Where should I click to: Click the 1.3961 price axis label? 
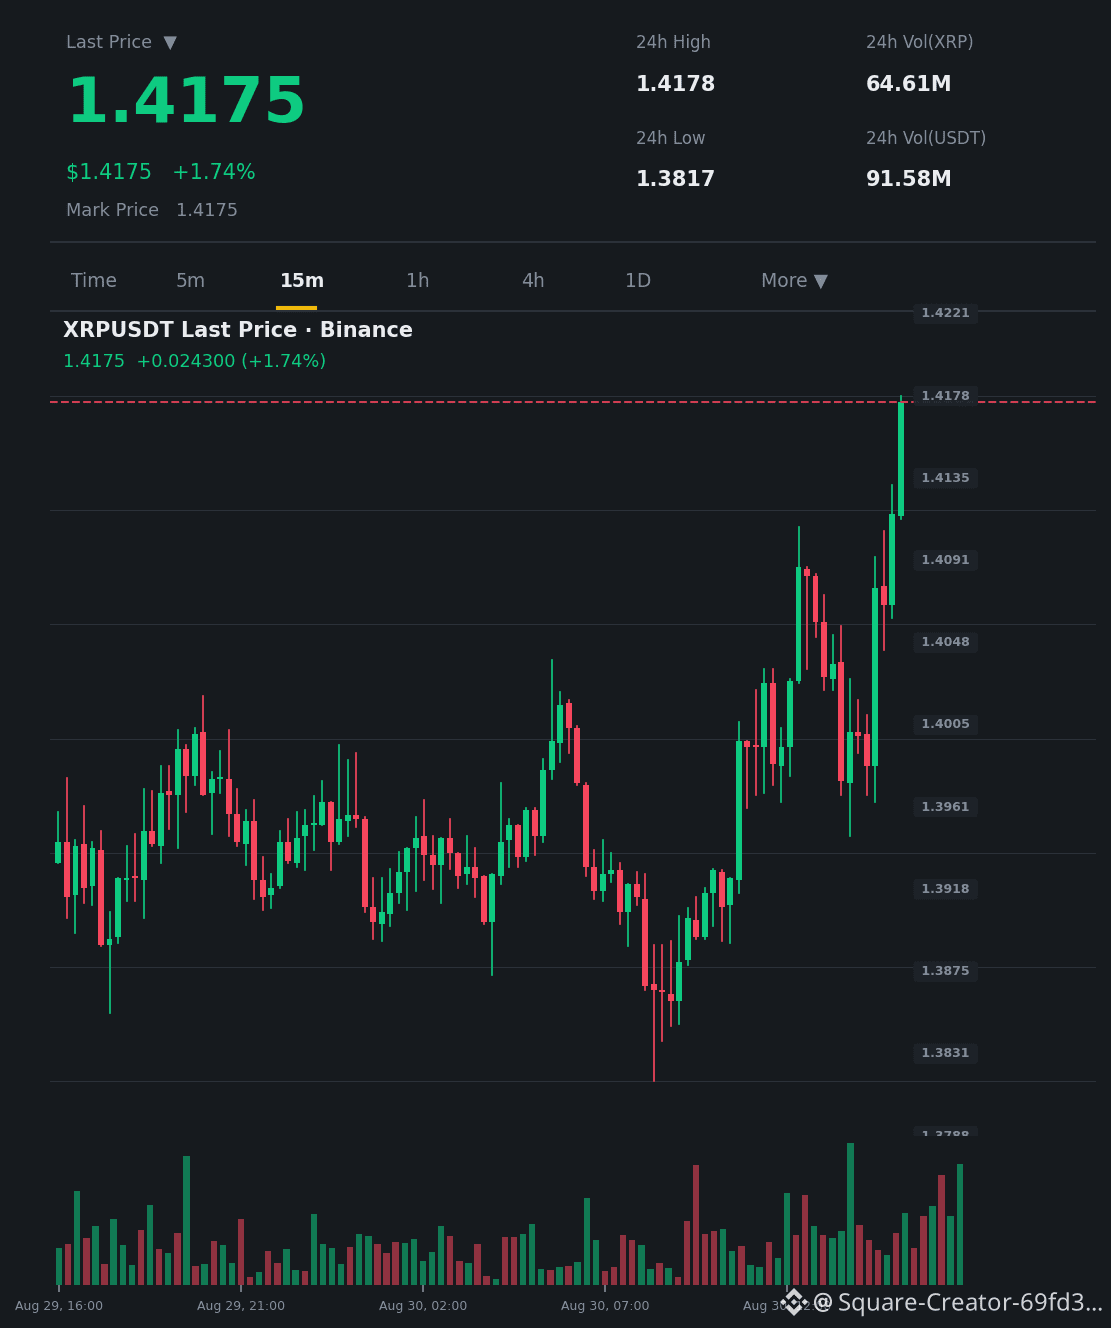[x=945, y=807]
